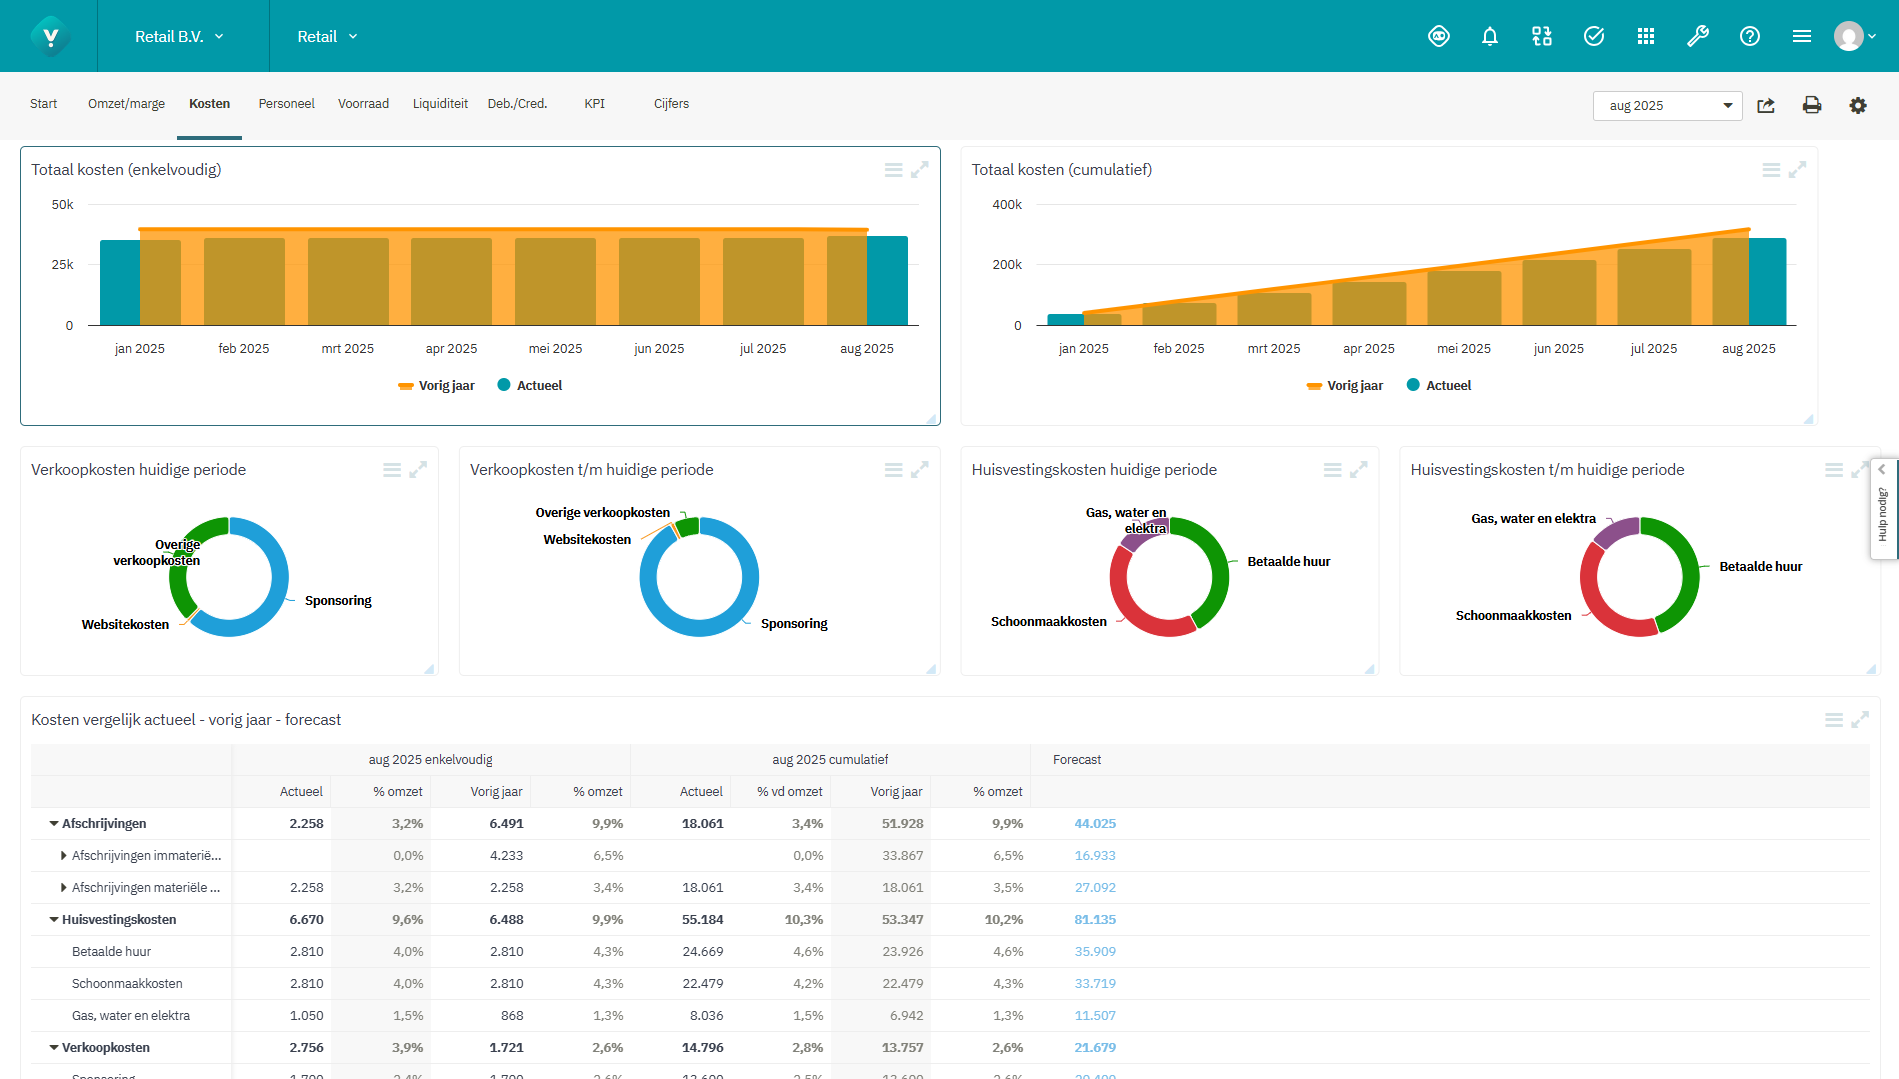Switch to the Personeel tab

[286, 104]
